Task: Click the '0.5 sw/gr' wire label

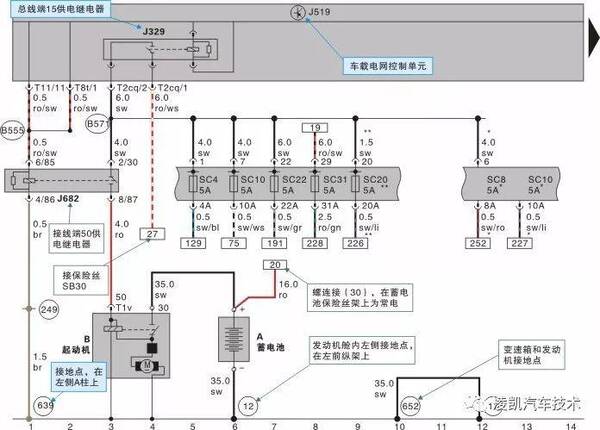Action: pos(289,222)
